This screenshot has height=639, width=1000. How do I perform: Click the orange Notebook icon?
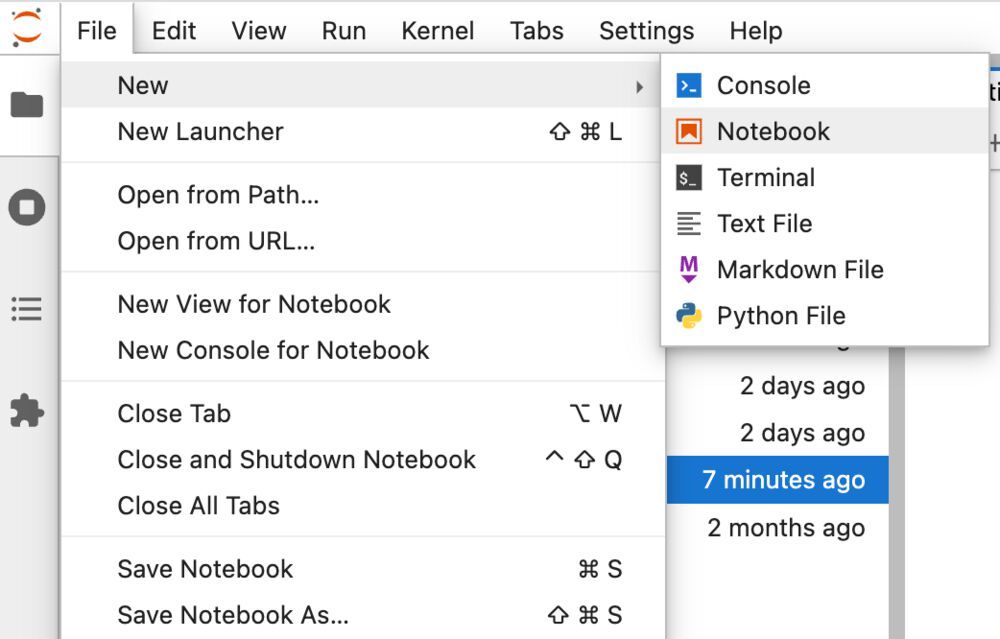click(689, 132)
